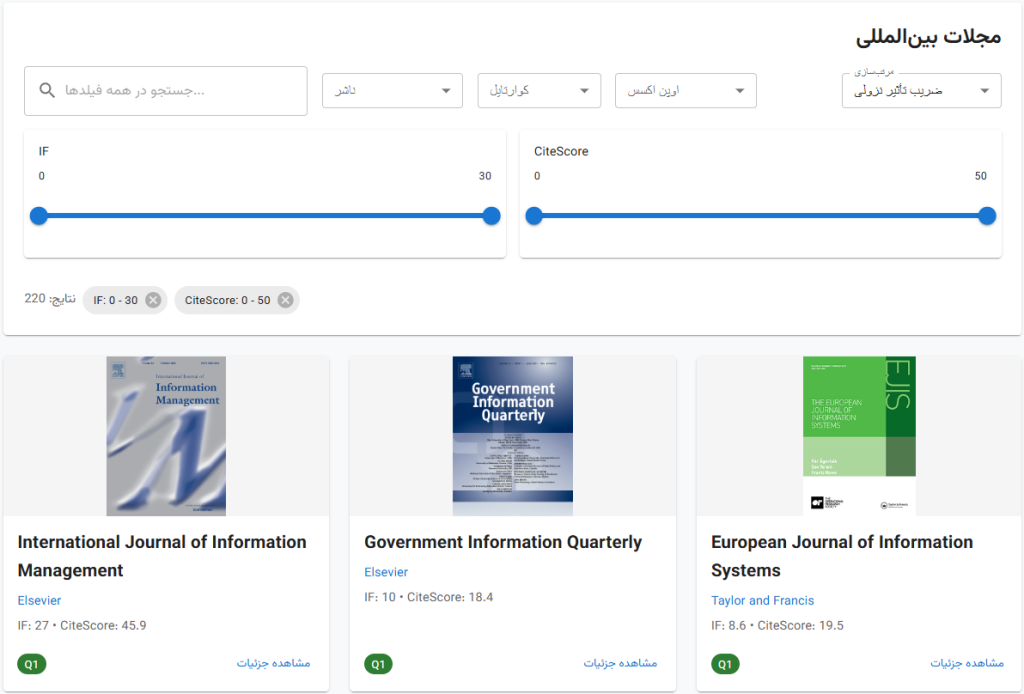Click the CiteScore slider minimum handle
The width and height of the screenshot is (1024, 694).
pyautogui.click(x=534, y=215)
